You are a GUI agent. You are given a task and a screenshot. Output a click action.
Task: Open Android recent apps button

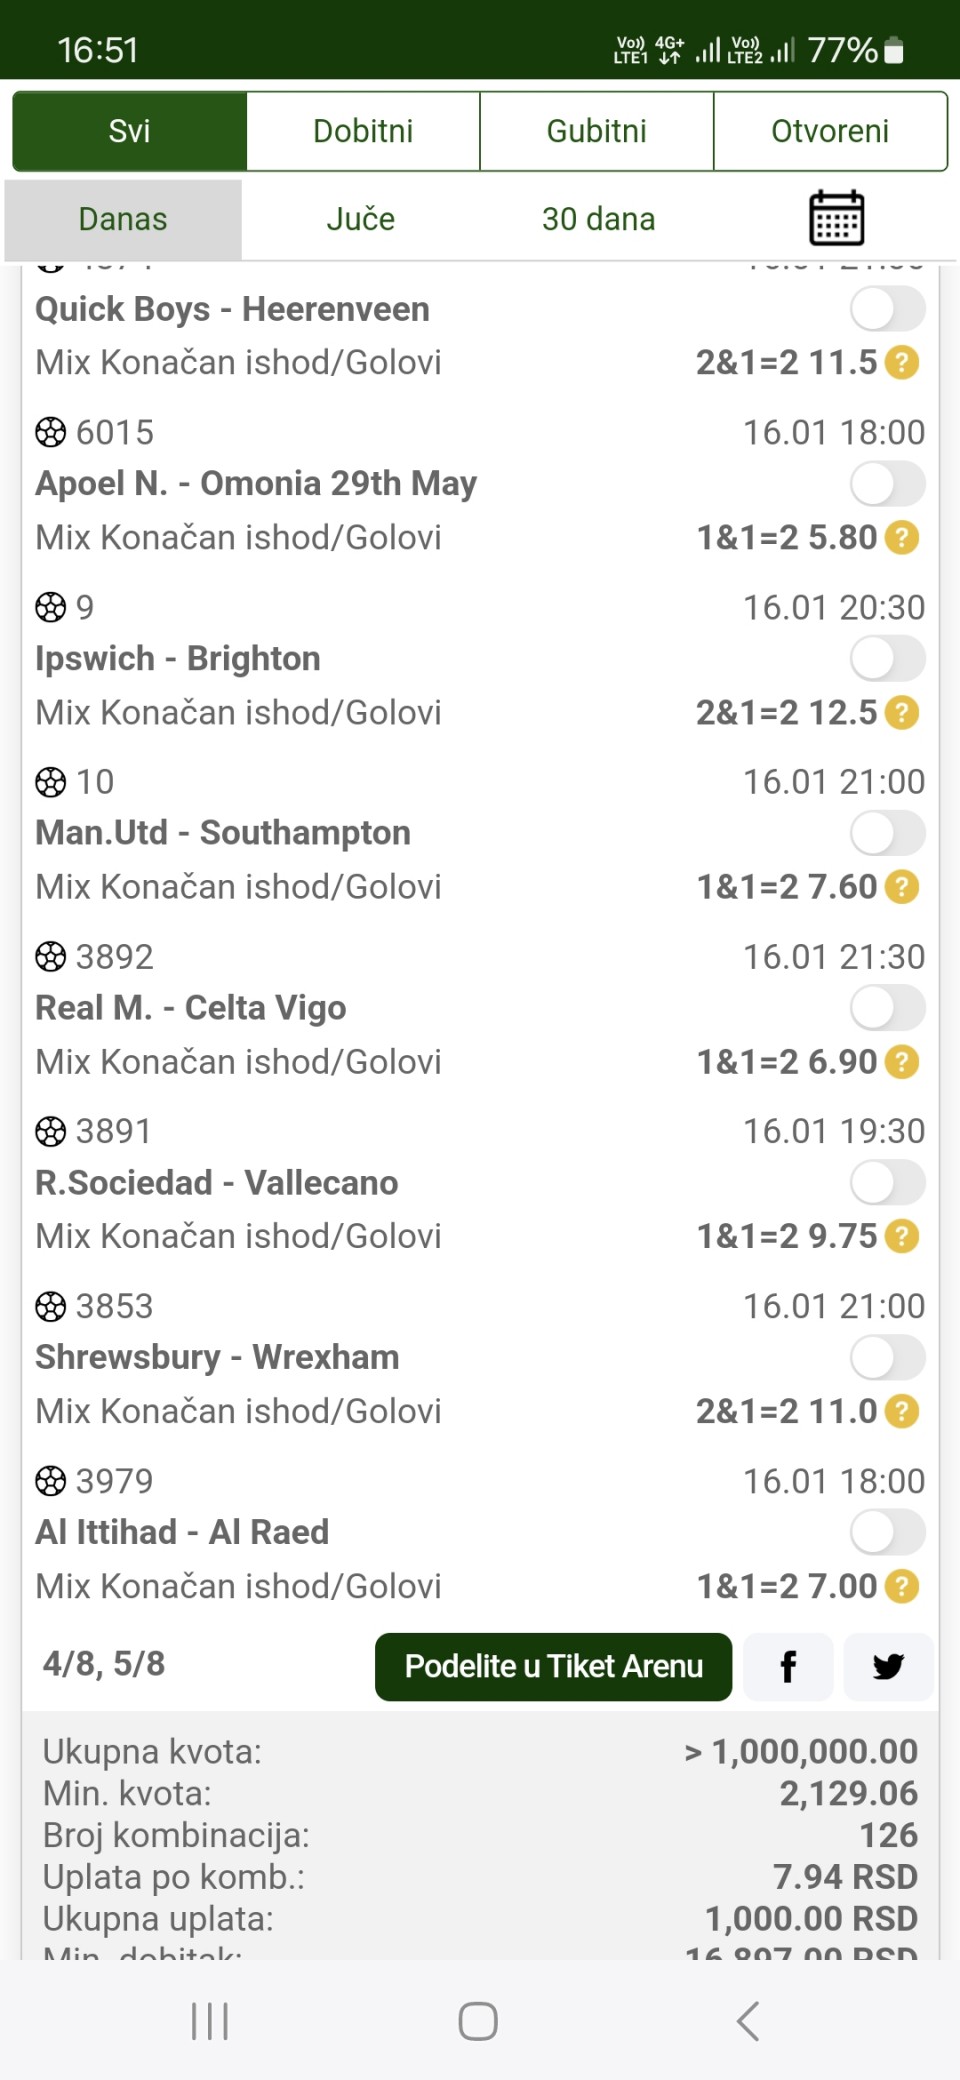210,2021
